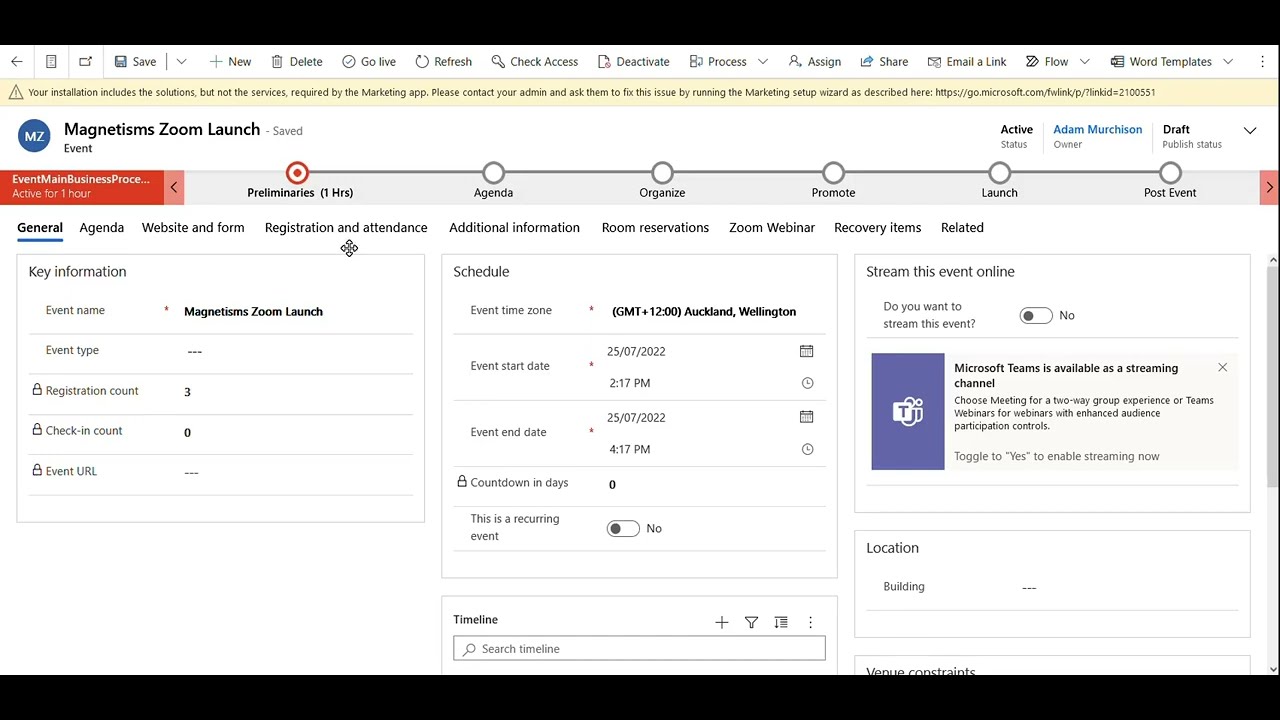Open record in new window icon
Screen dimensions: 1280x720
[x=86, y=62]
